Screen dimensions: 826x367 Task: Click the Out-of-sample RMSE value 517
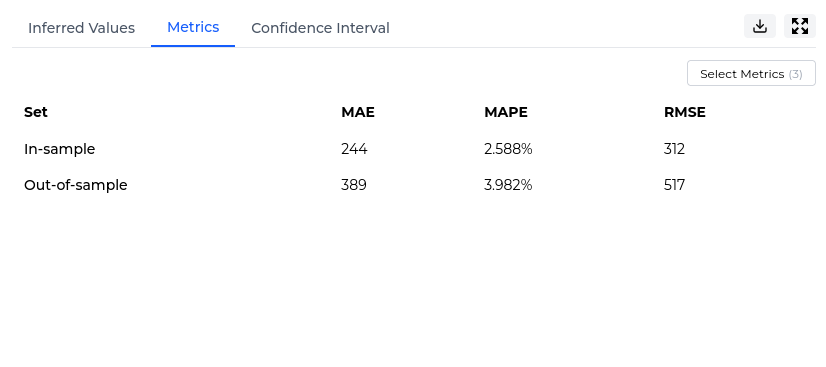tap(674, 185)
